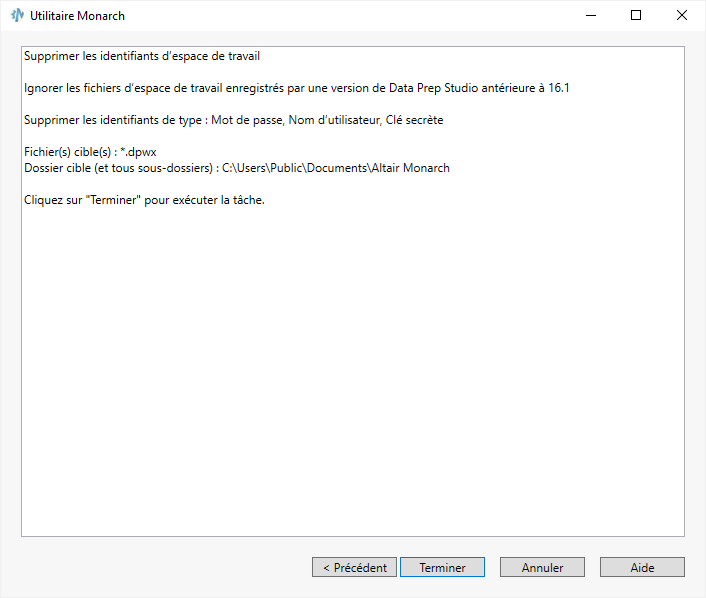Viewport: 706px width, 598px height.
Task: Click the Dossier cible path line
Action: [237, 168]
